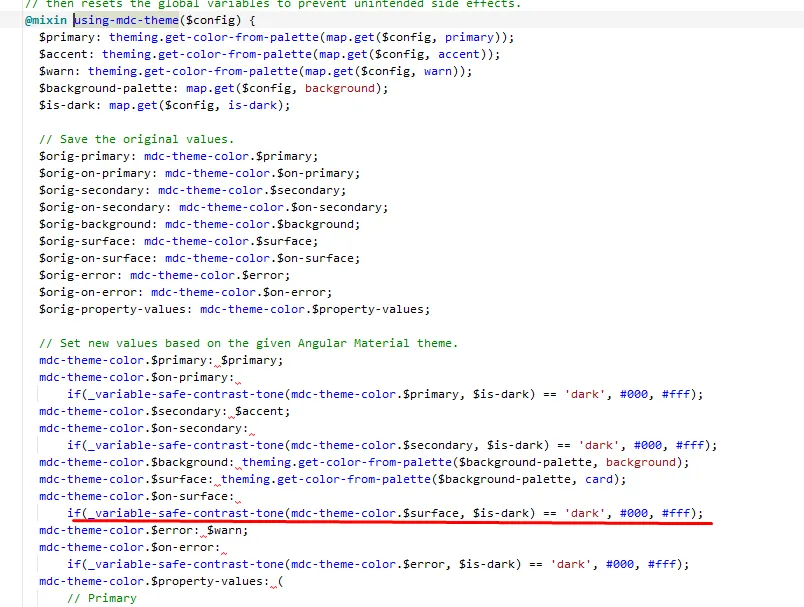Click the $is-dark variable declaration
804x607 pixels.
(x=164, y=105)
